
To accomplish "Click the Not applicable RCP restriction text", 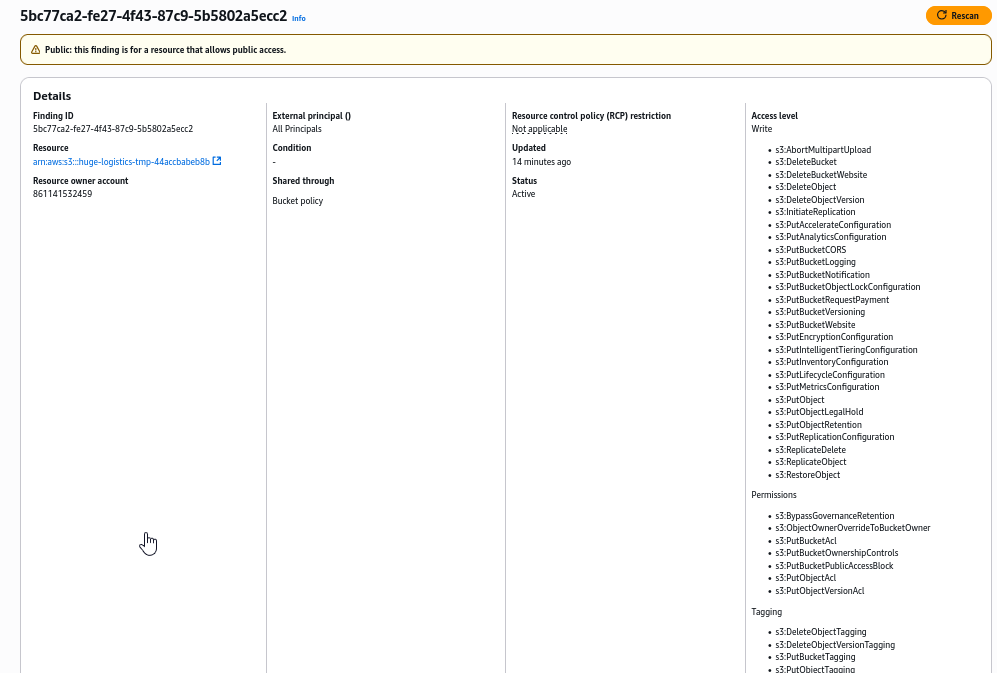I will coord(539,129).
